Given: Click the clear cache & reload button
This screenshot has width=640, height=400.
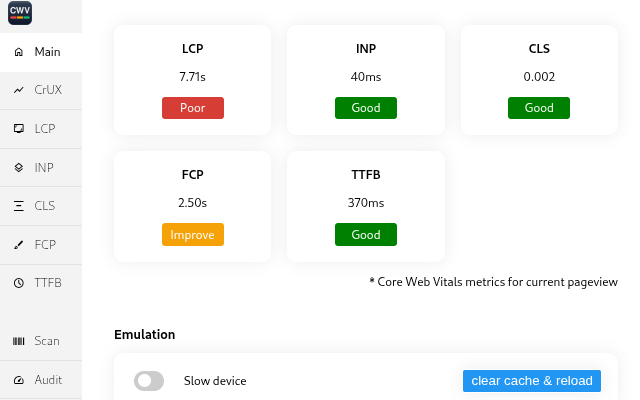Looking at the screenshot, I should coord(532,381).
